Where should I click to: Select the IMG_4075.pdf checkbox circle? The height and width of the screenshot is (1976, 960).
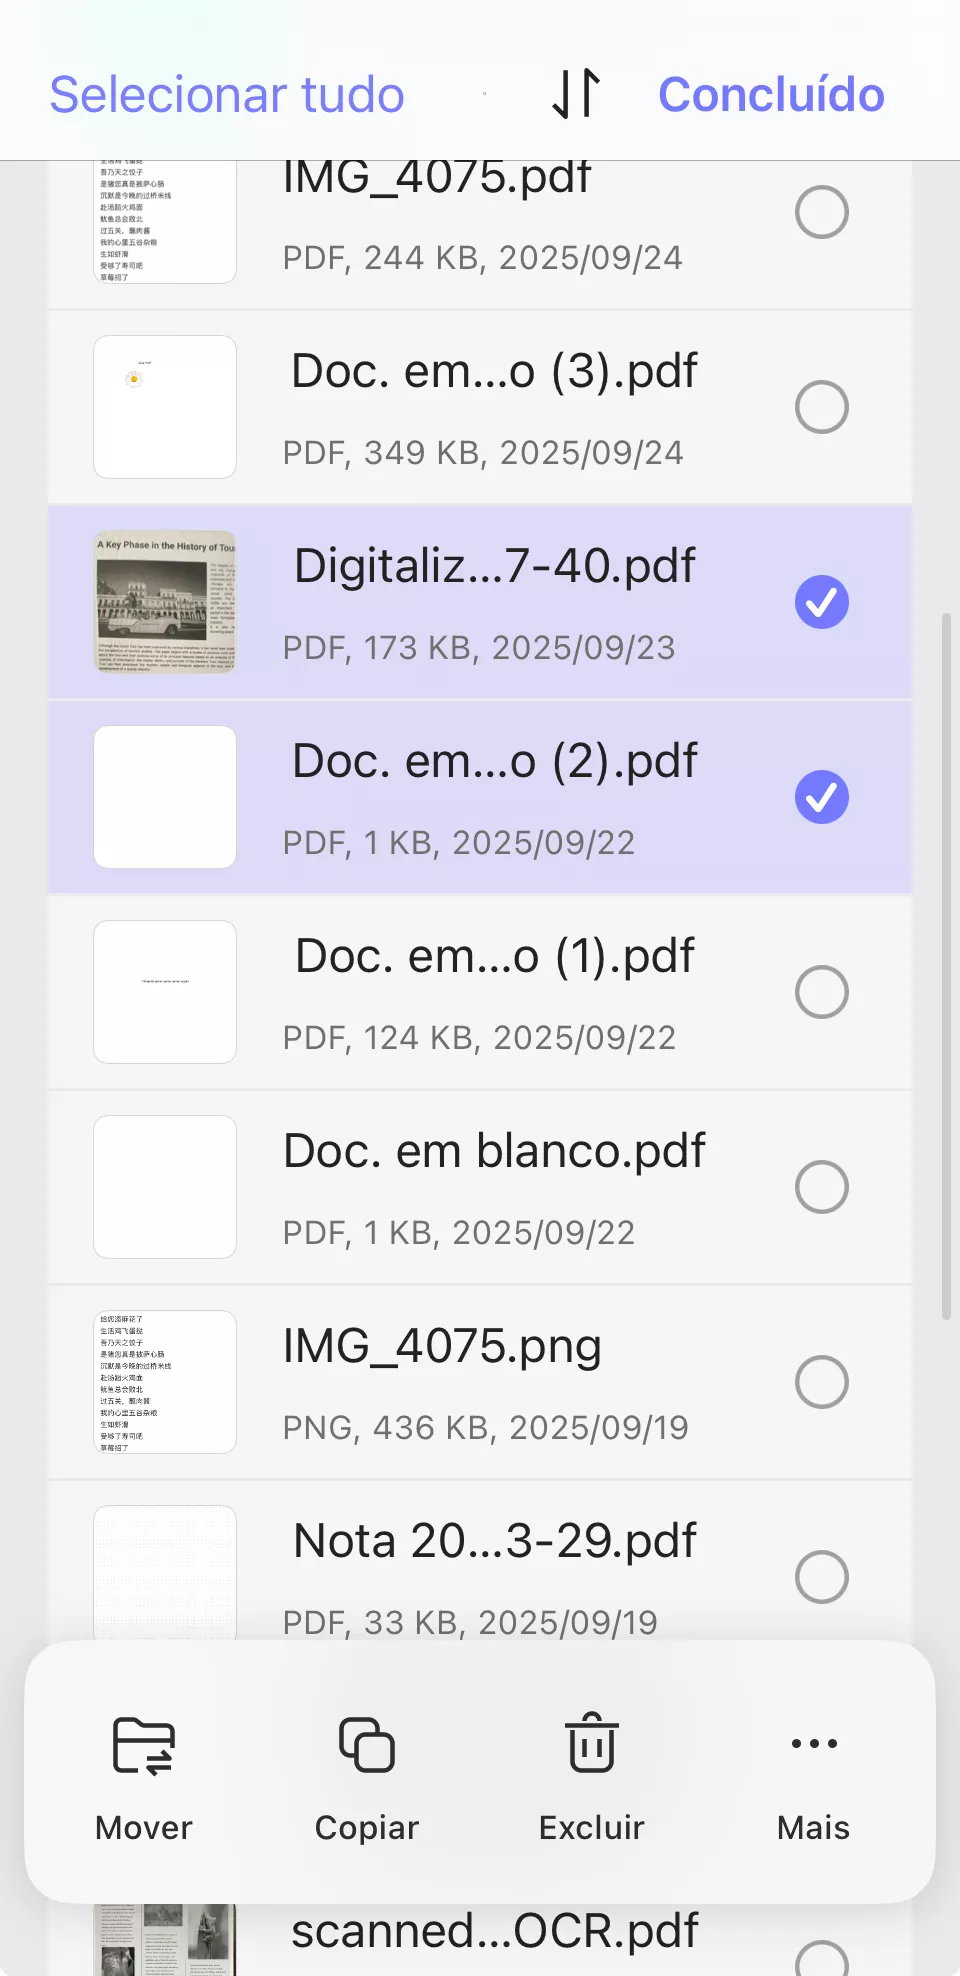click(x=822, y=212)
